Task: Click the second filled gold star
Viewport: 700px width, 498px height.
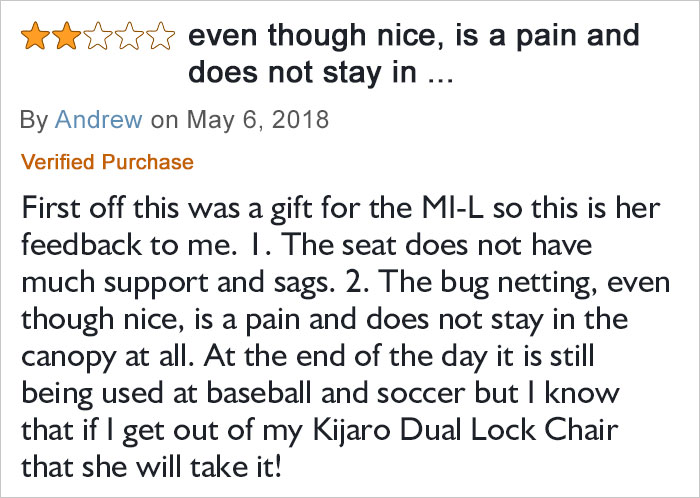Action: tap(67, 36)
